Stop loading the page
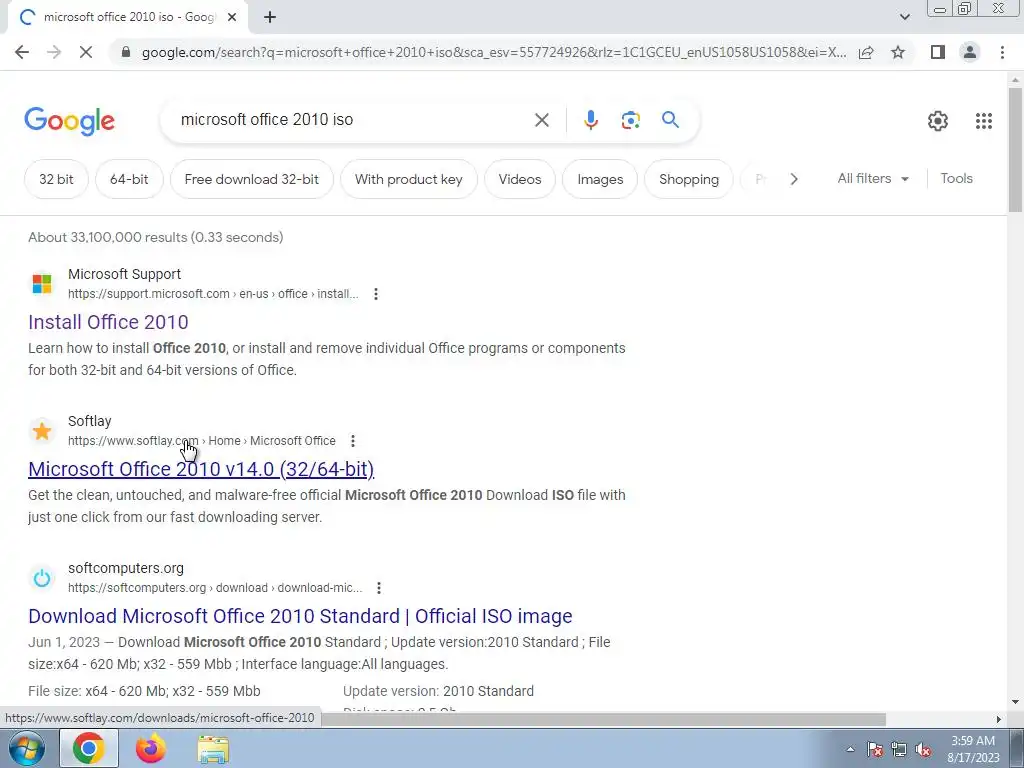The height and width of the screenshot is (768, 1024). 86,52
